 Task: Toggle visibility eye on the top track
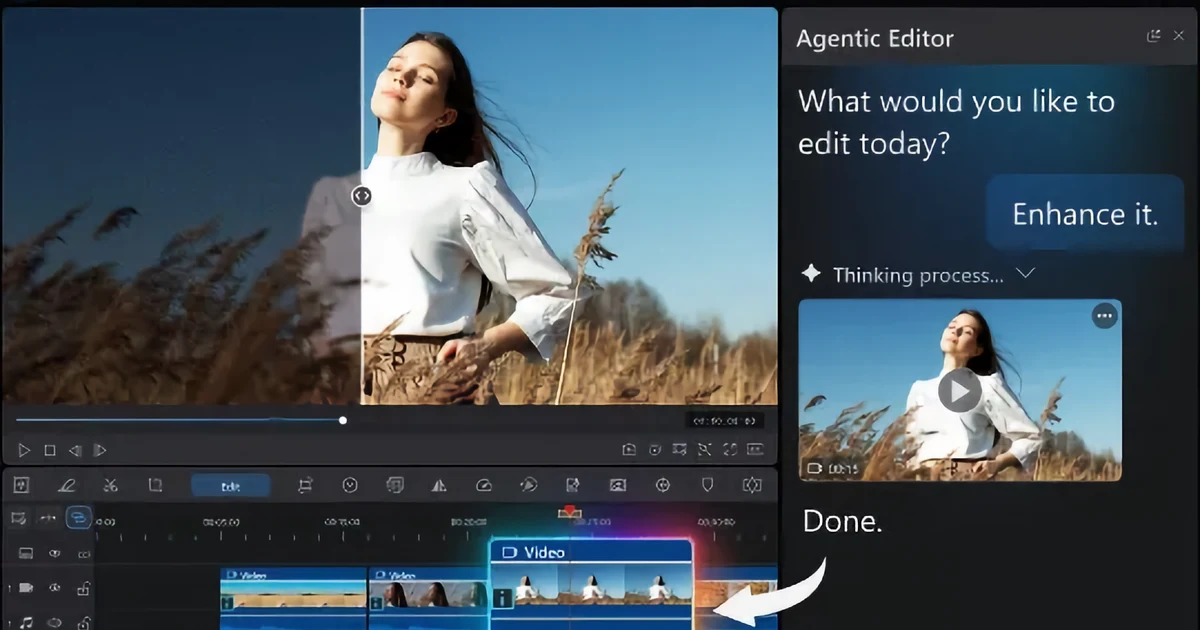tap(55, 553)
